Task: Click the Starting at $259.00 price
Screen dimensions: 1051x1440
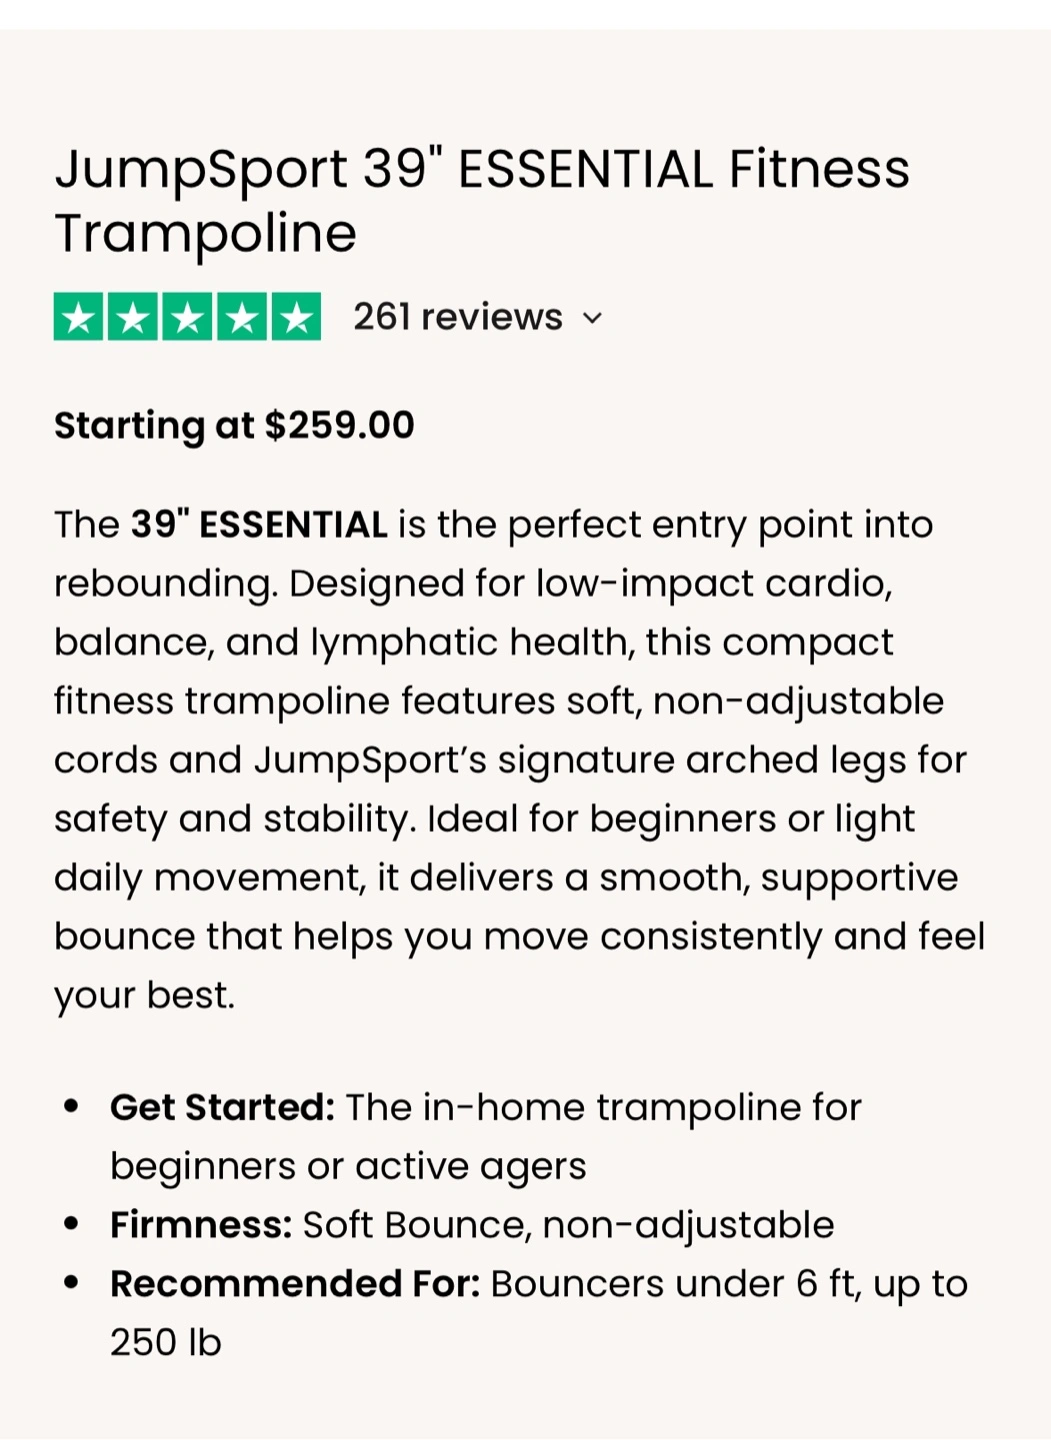Action: tap(234, 425)
